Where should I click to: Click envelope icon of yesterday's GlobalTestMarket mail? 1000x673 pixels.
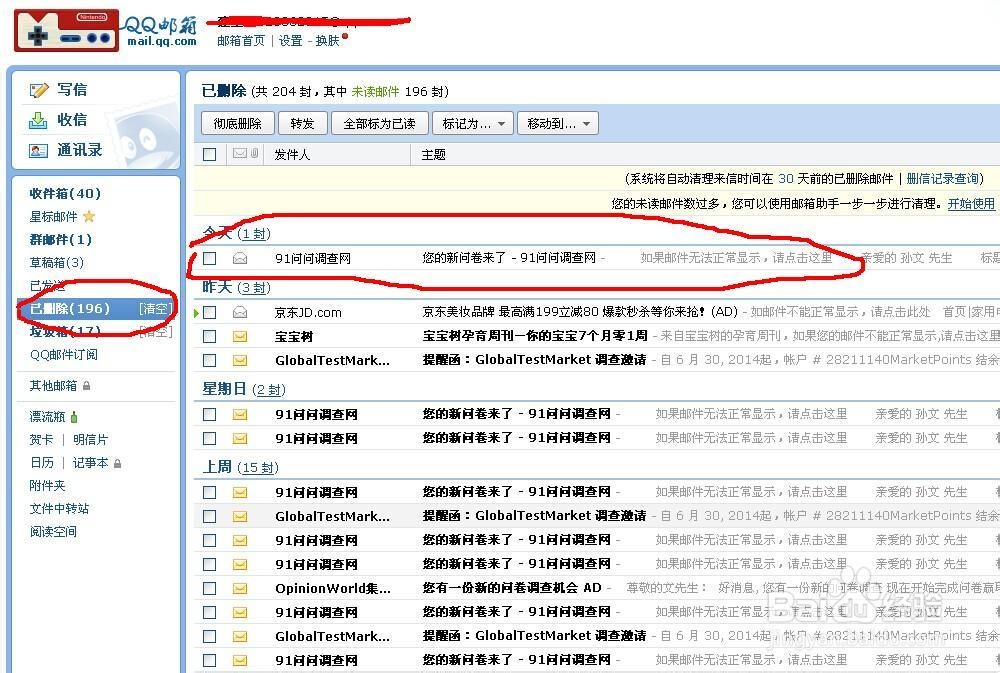[240, 360]
